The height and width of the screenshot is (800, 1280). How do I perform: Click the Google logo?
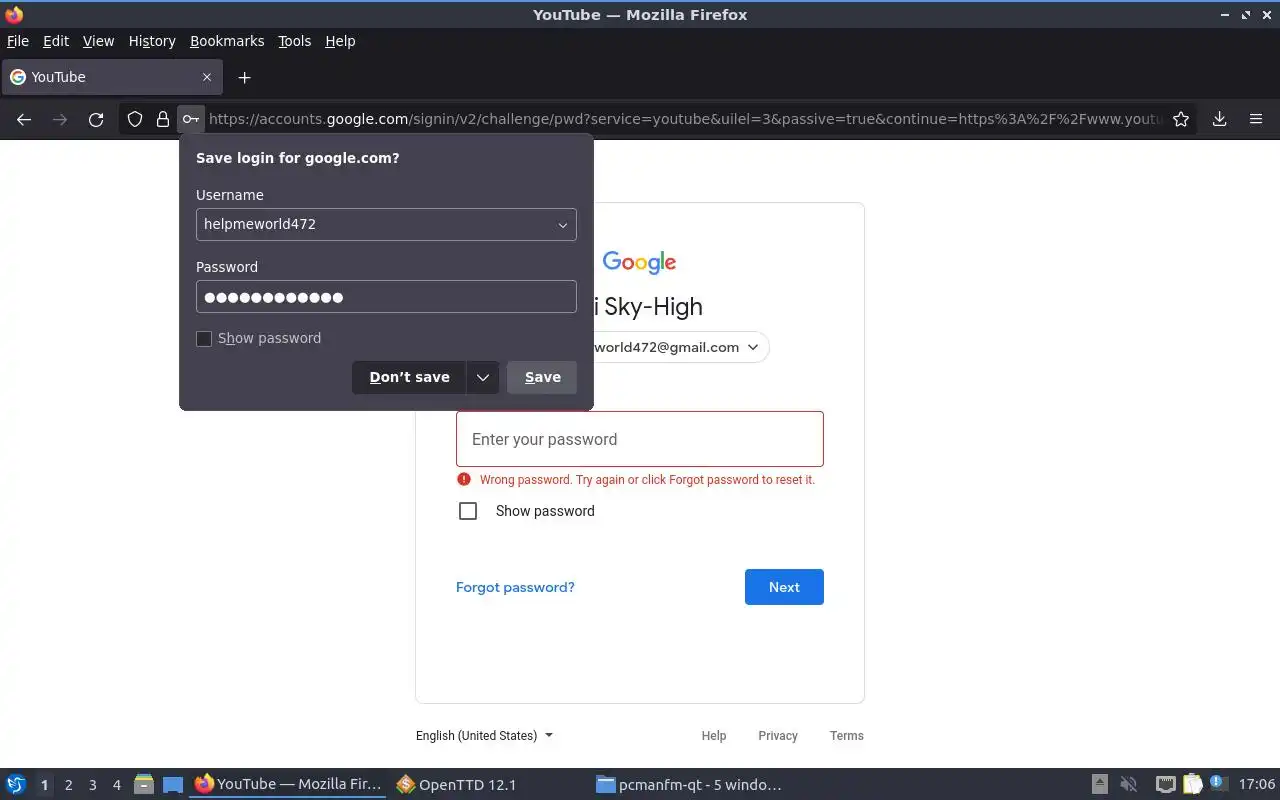[639, 263]
